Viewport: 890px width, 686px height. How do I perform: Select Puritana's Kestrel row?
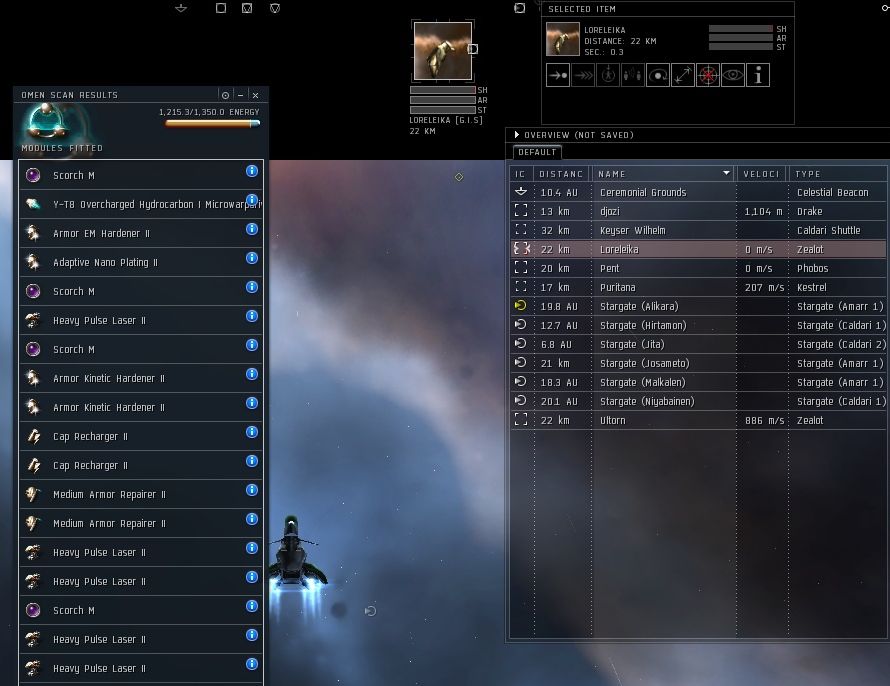[x=699, y=287]
